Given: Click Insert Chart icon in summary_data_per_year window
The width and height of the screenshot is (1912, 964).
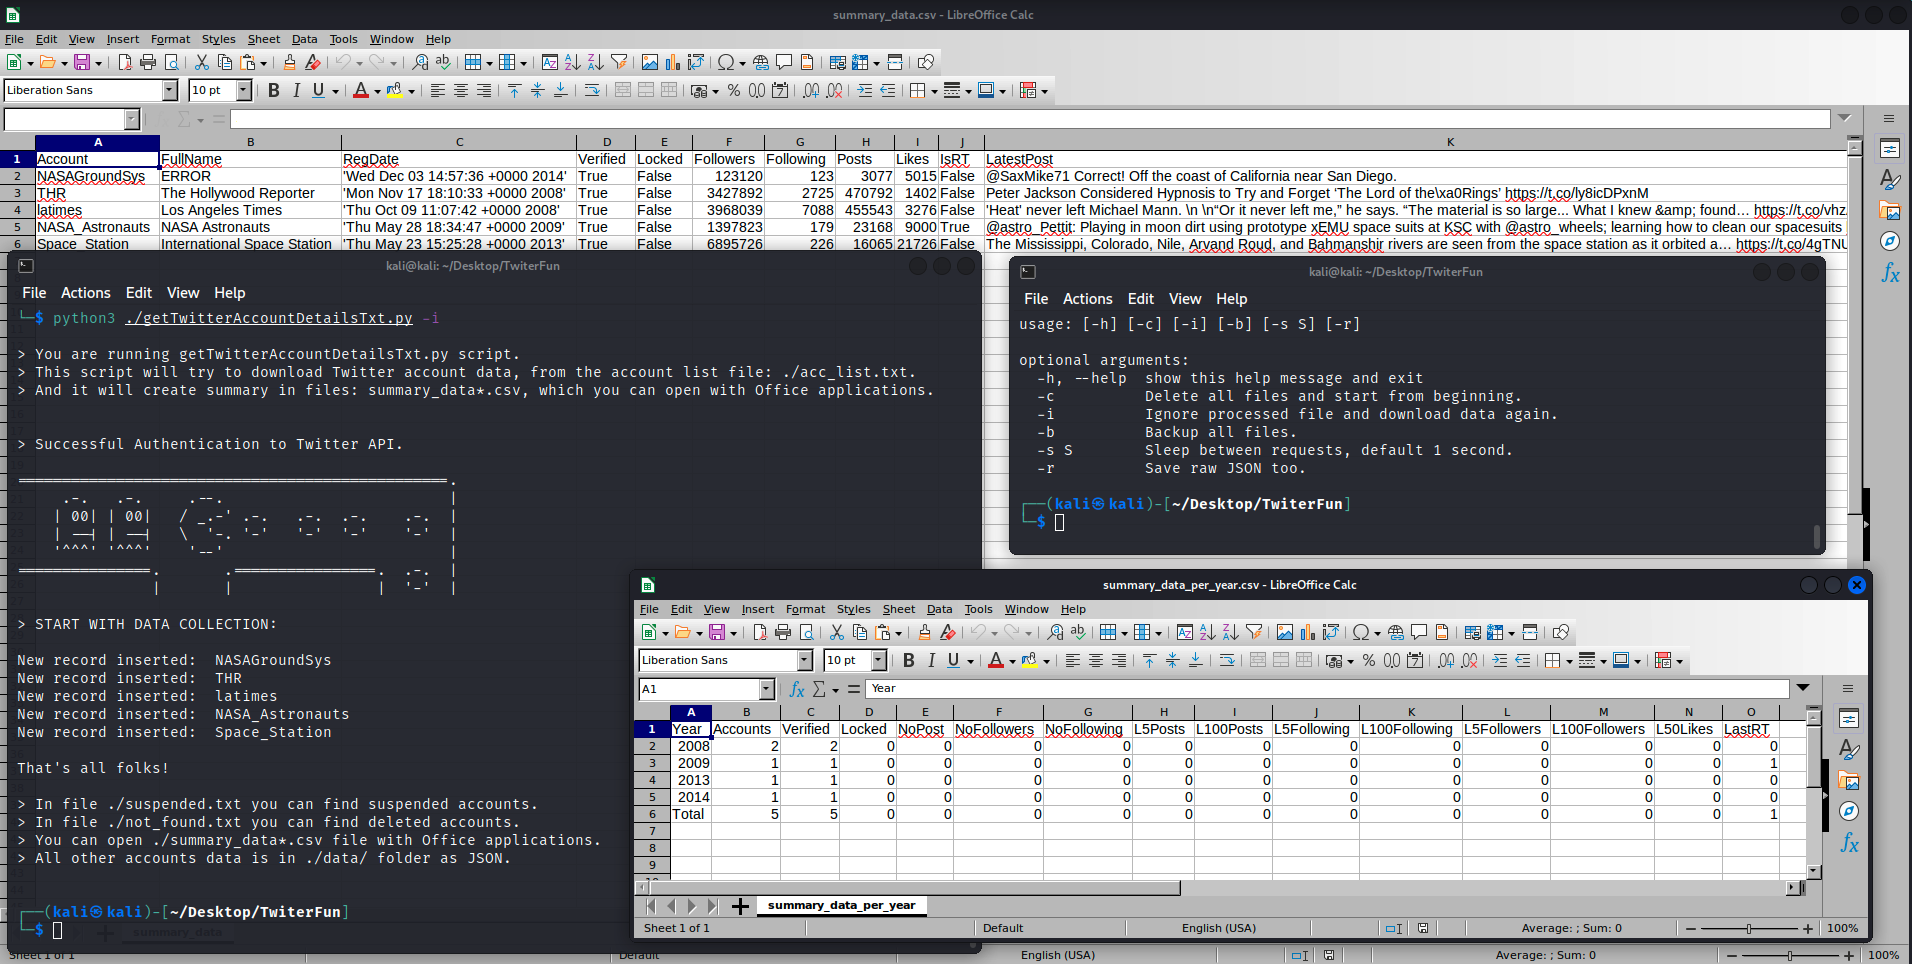Looking at the screenshot, I should 1308,632.
